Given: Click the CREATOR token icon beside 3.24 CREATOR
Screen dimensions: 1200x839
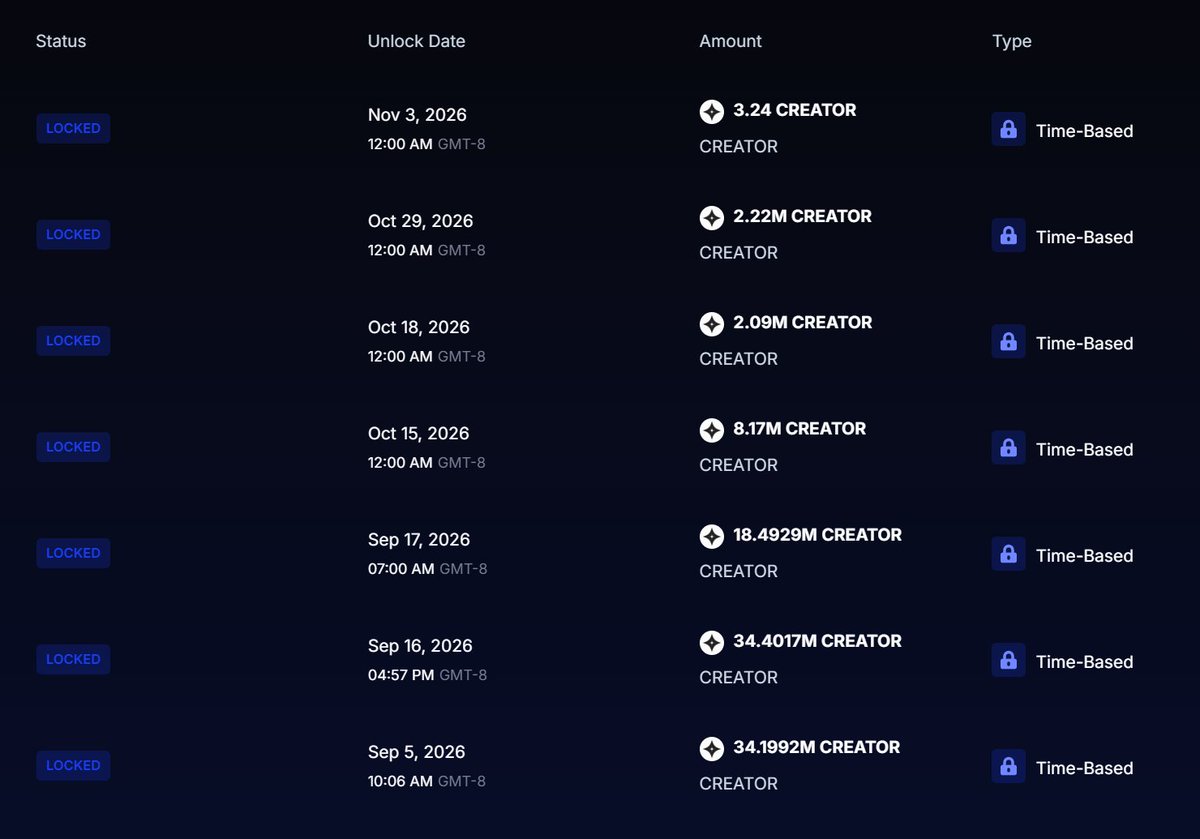Looking at the screenshot, I should (711, 111).
